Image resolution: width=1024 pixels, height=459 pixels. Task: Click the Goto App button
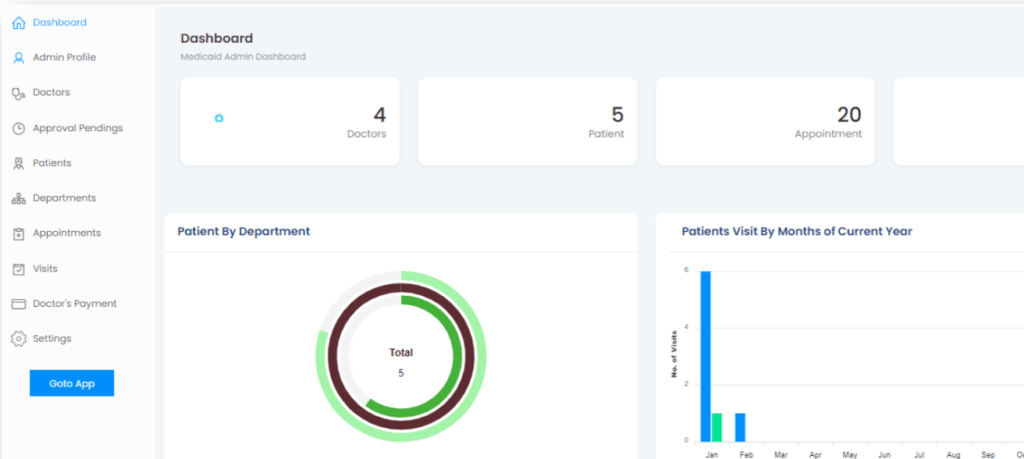(72, 383)
